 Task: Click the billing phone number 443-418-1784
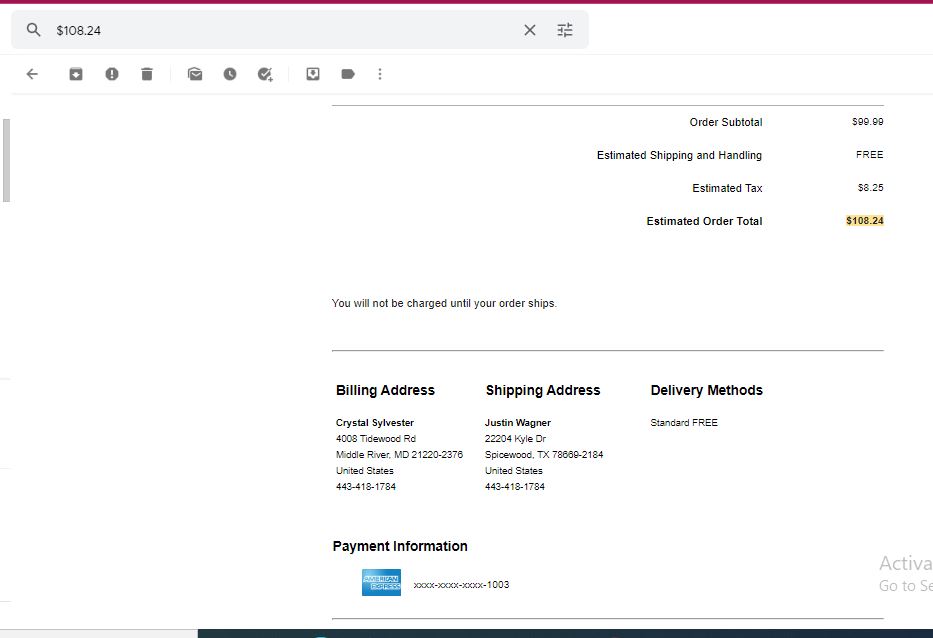tap(365, 487)
